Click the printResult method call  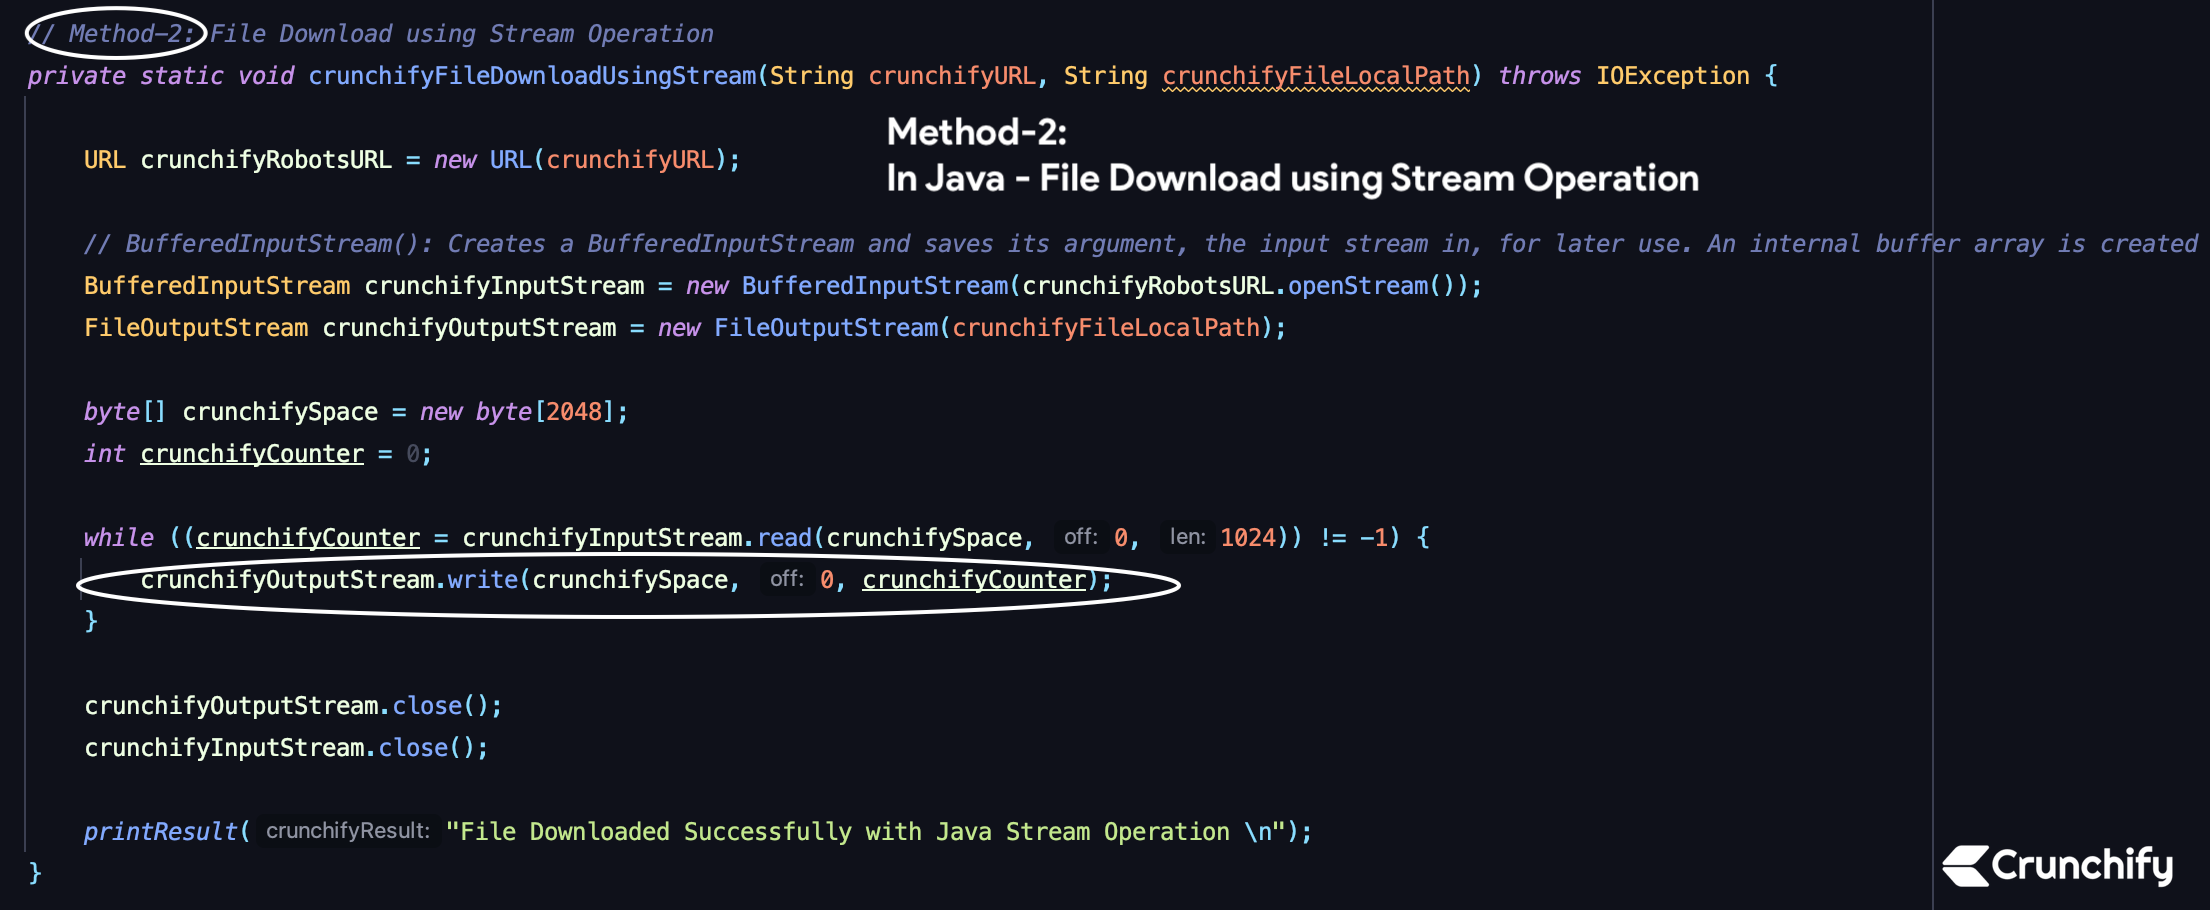coord(160,832)
